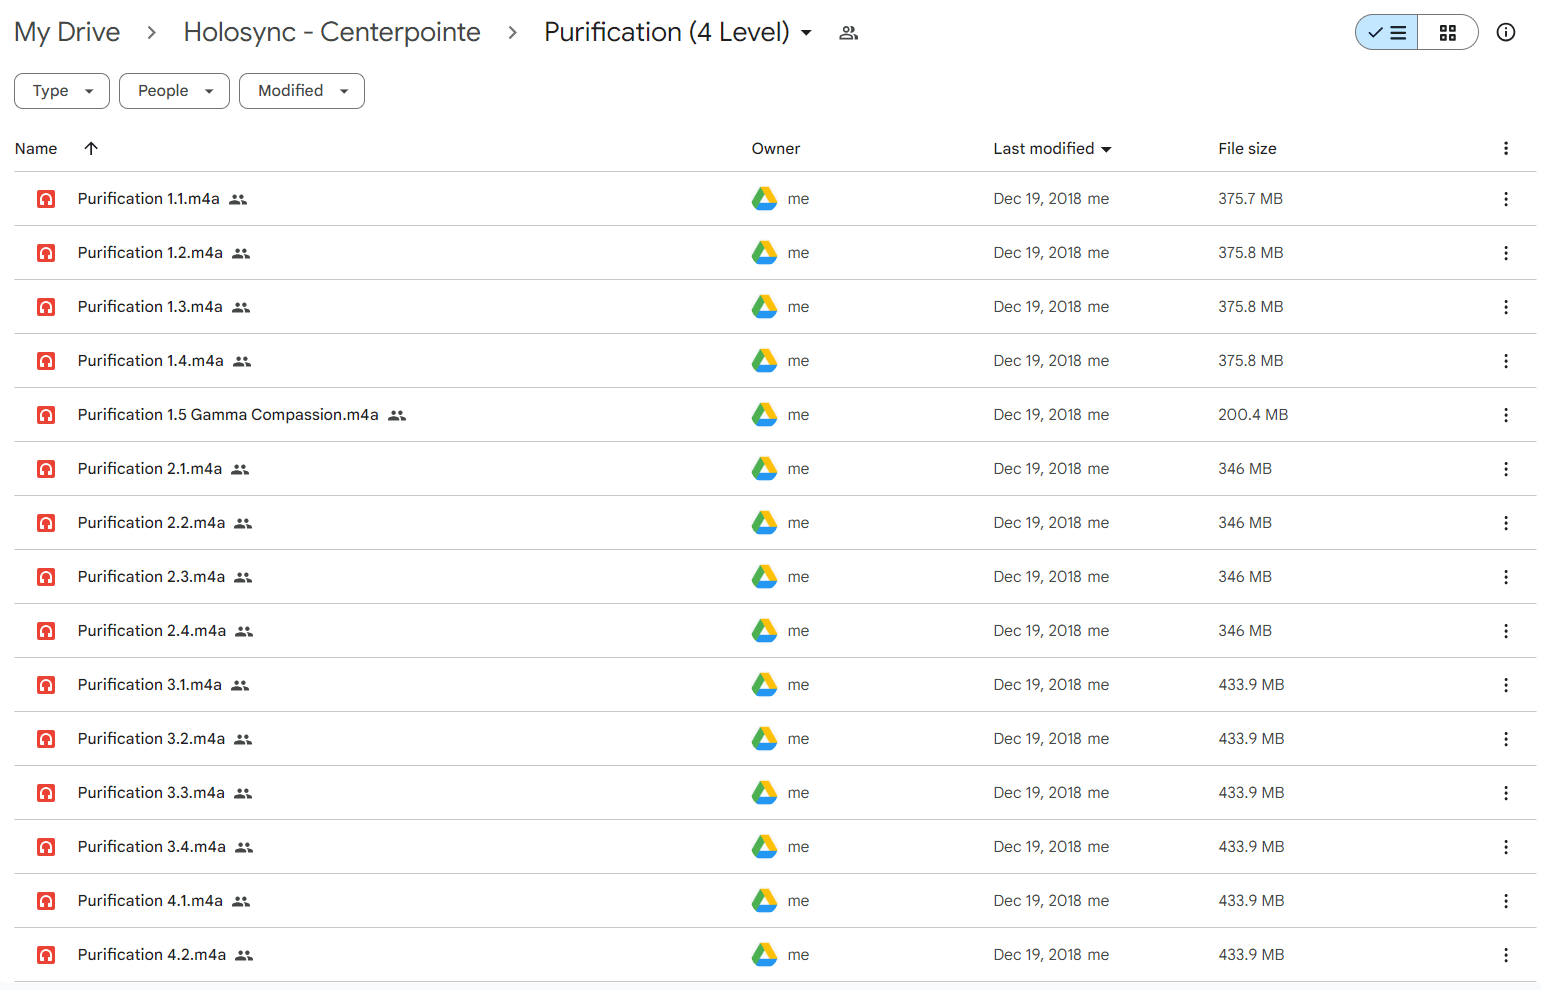Open More actions for Purification 2.3.m4a

[1505, 577]
